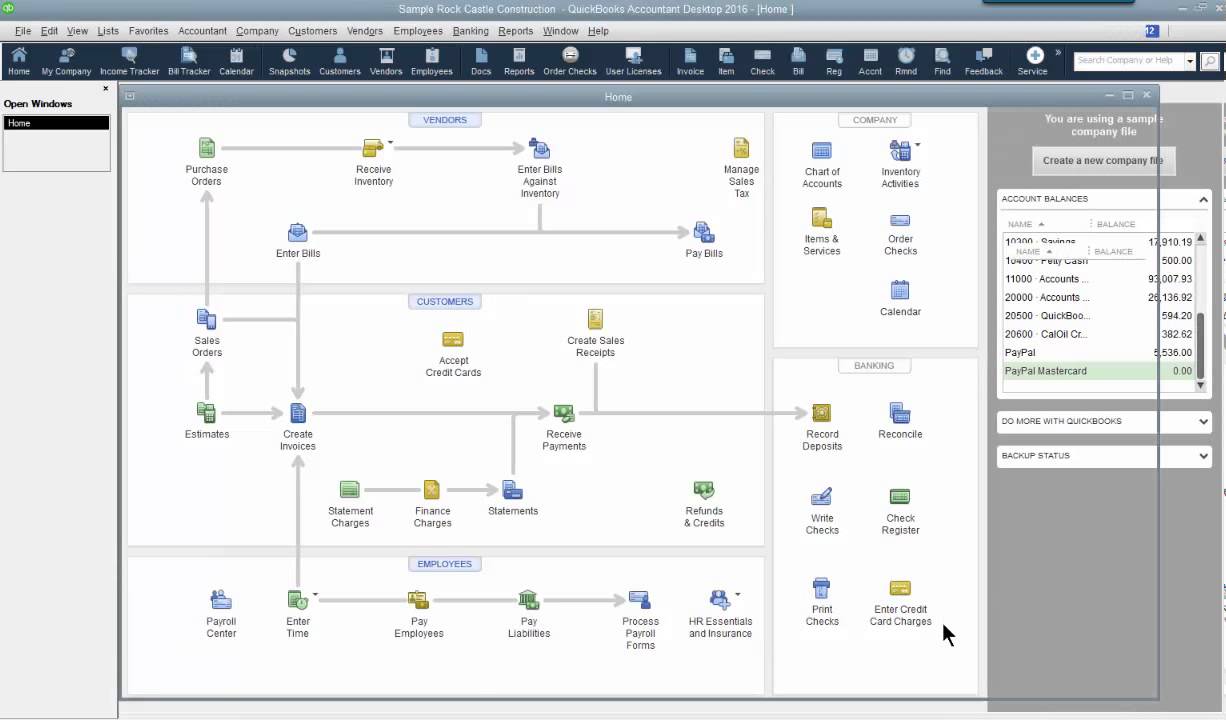Click Create Sales Receipts icon
This screenshot has height=720, width=1226.
595,319
